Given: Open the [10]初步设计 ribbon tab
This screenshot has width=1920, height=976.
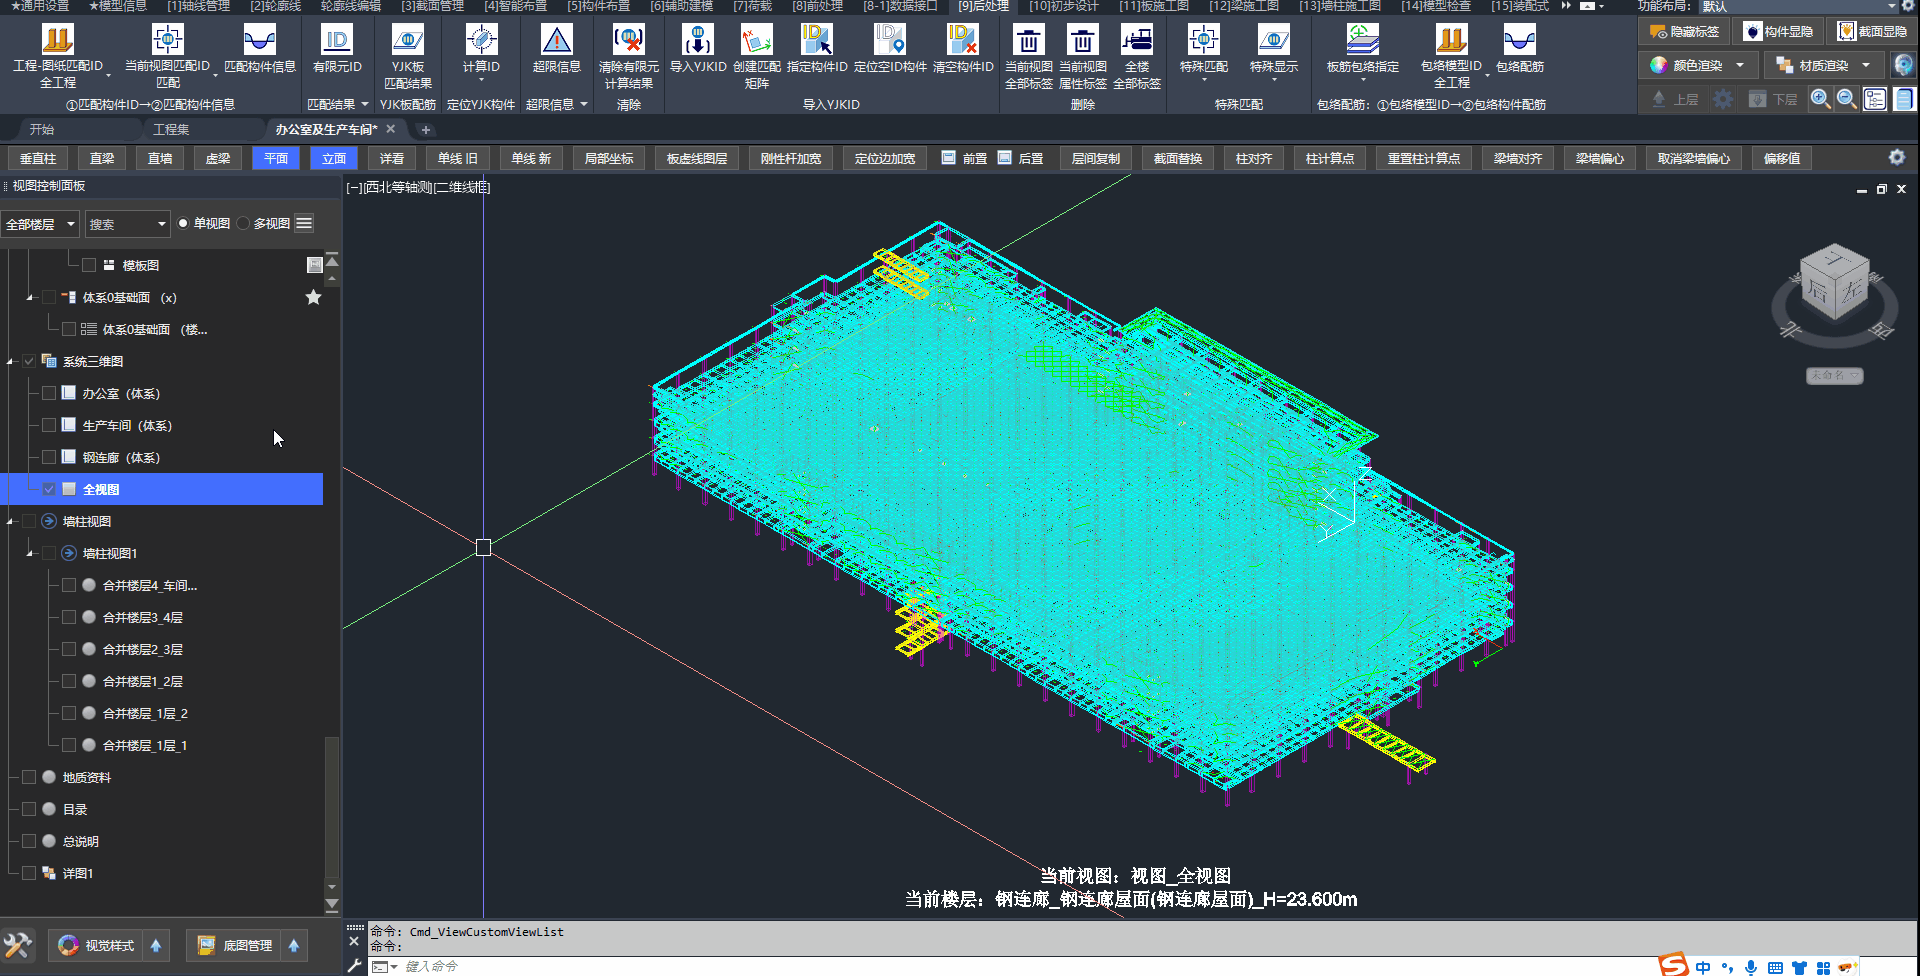Looking at the screenshot, I should point(1063,6).
